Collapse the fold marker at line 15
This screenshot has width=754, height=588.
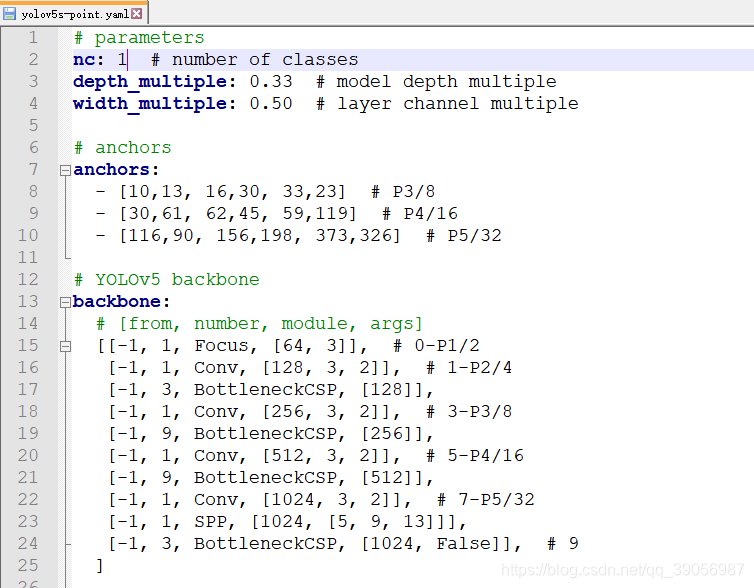[x=65, y=346]
